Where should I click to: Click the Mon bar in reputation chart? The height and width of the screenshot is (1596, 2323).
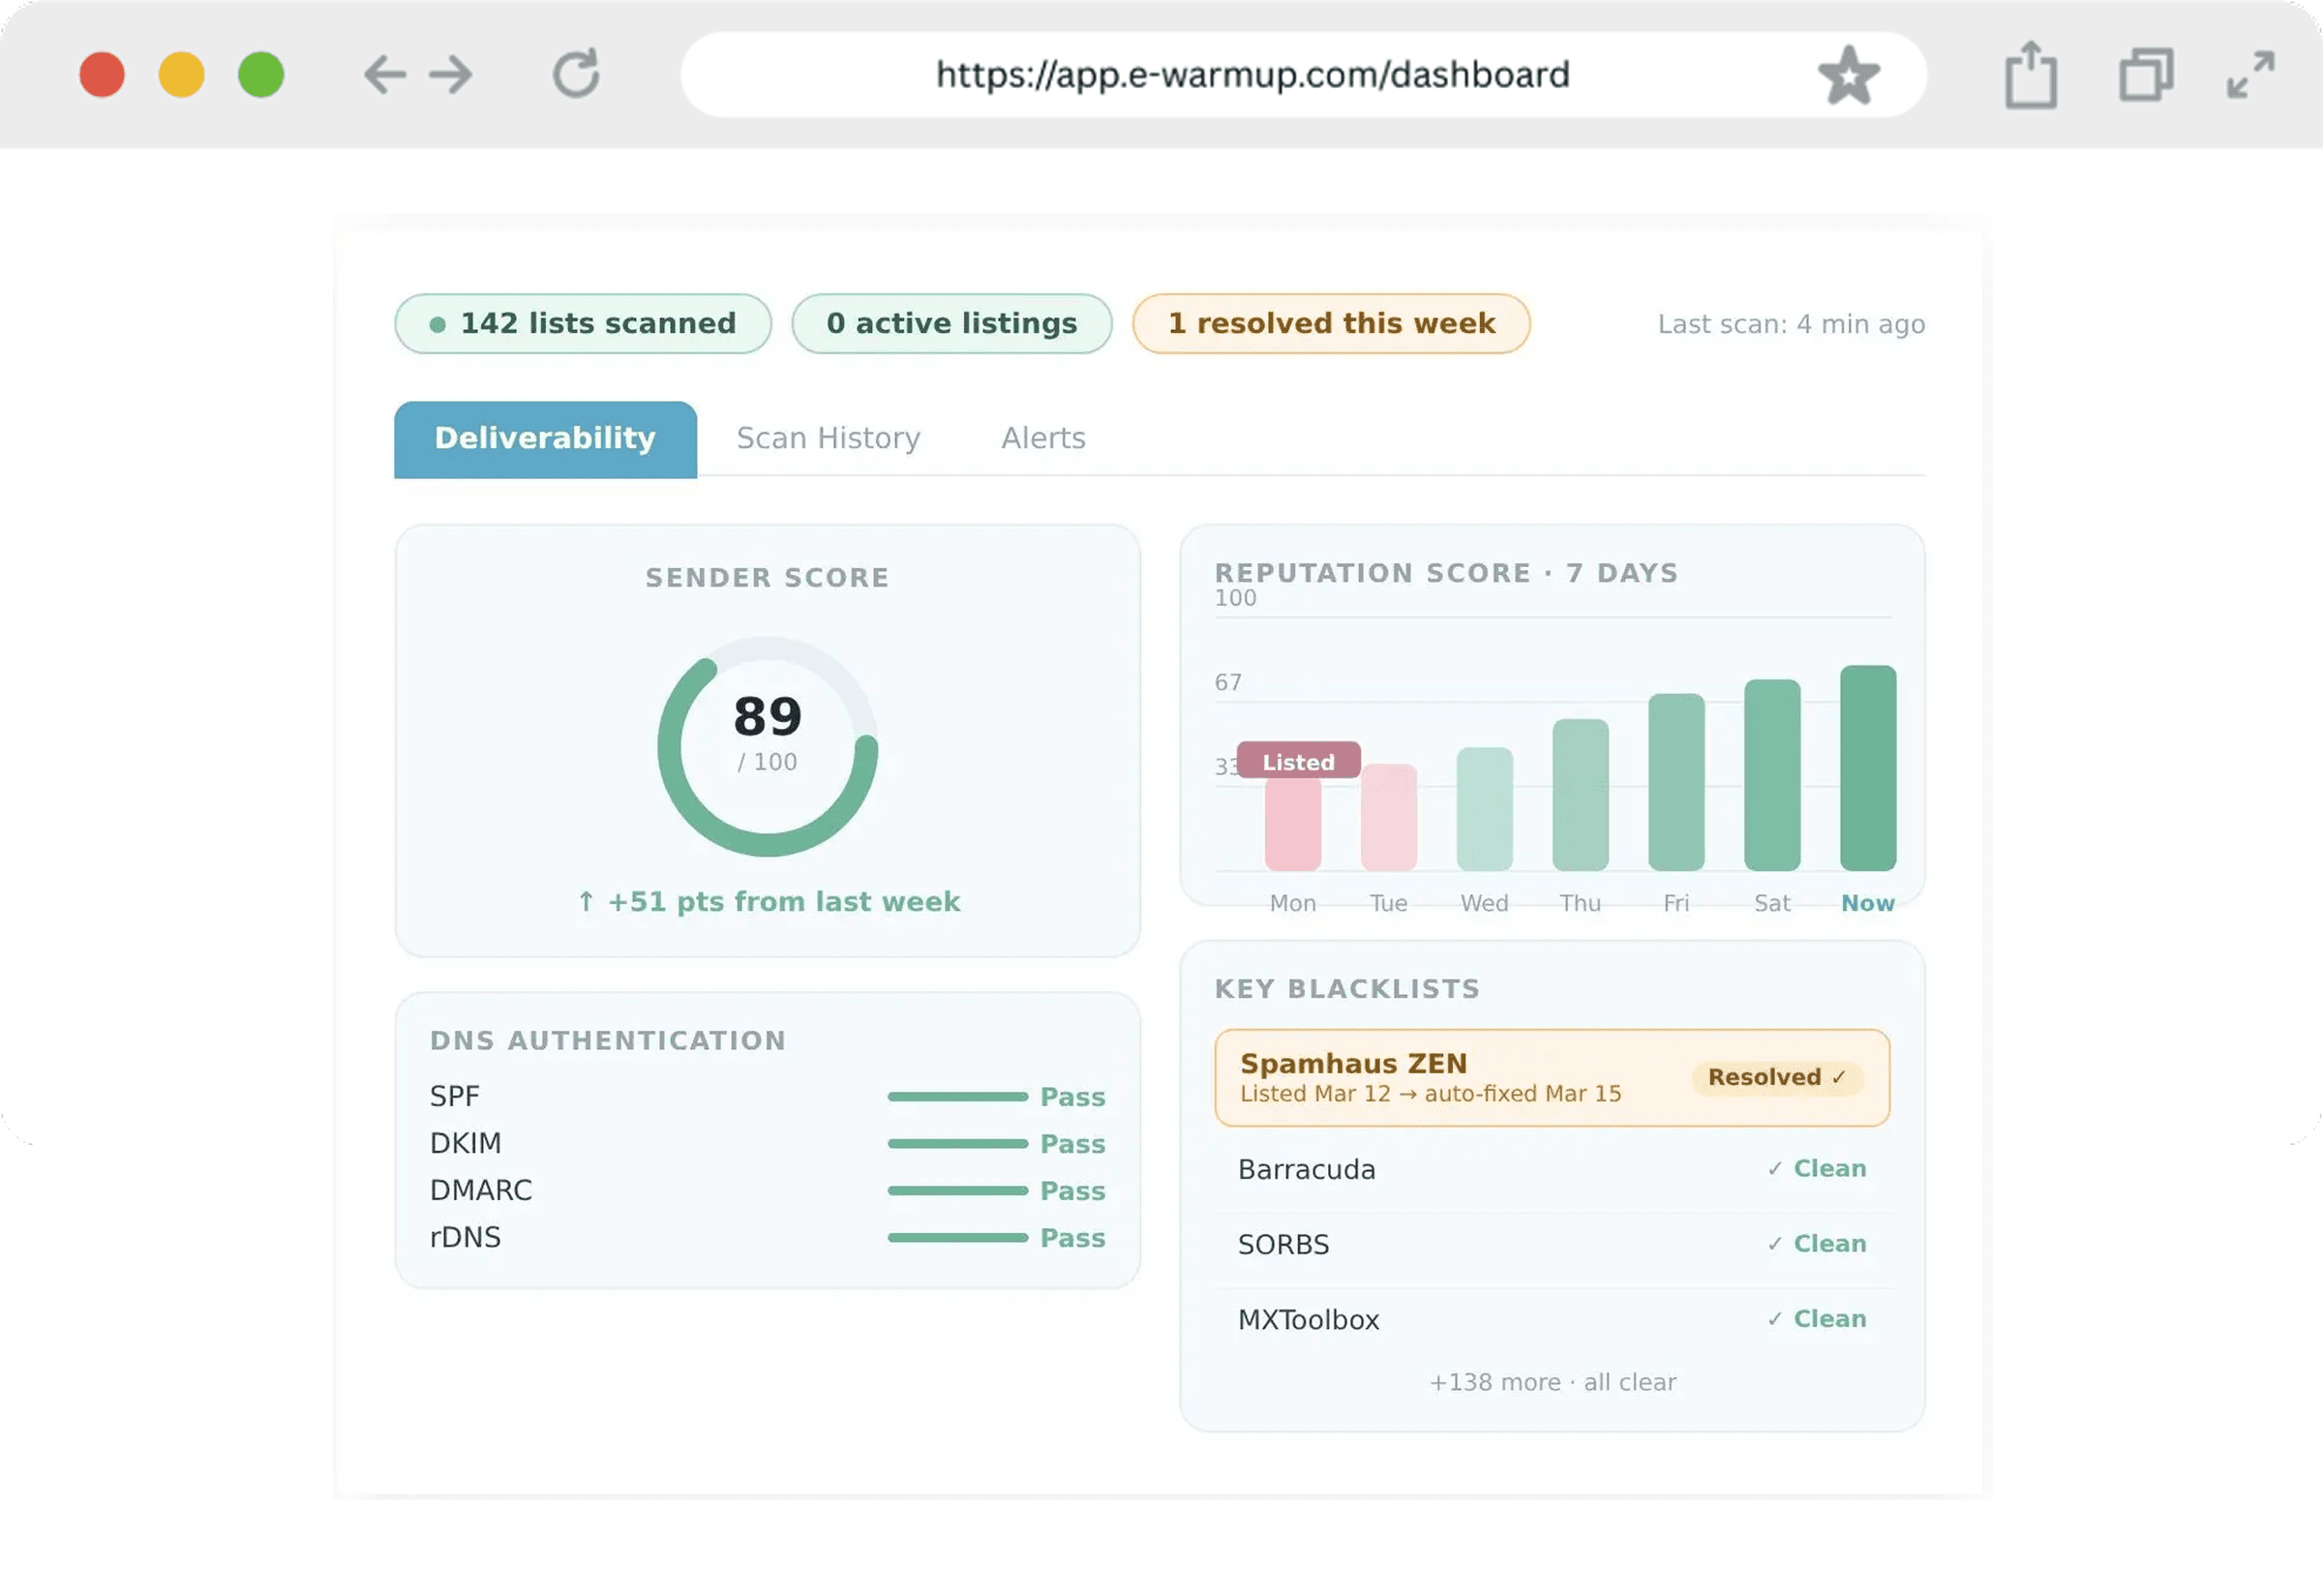tap(1292, 823)
